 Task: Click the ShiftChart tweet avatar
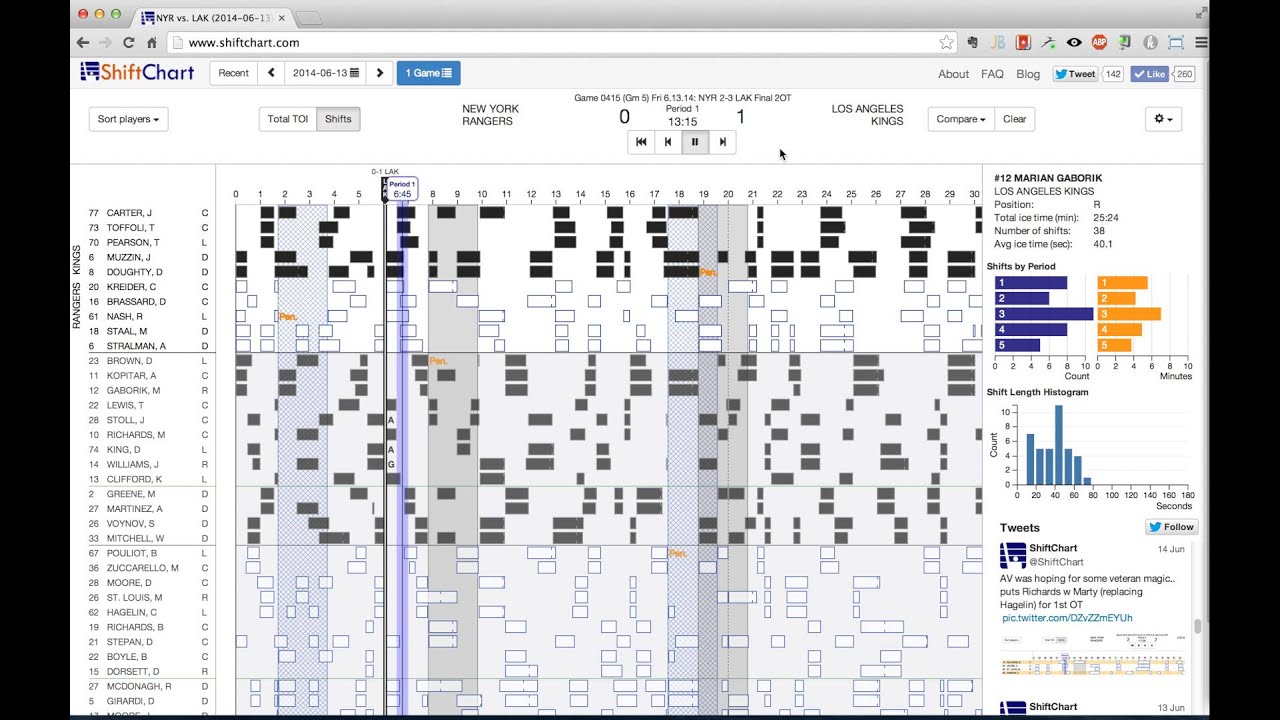pos(1012,555)
